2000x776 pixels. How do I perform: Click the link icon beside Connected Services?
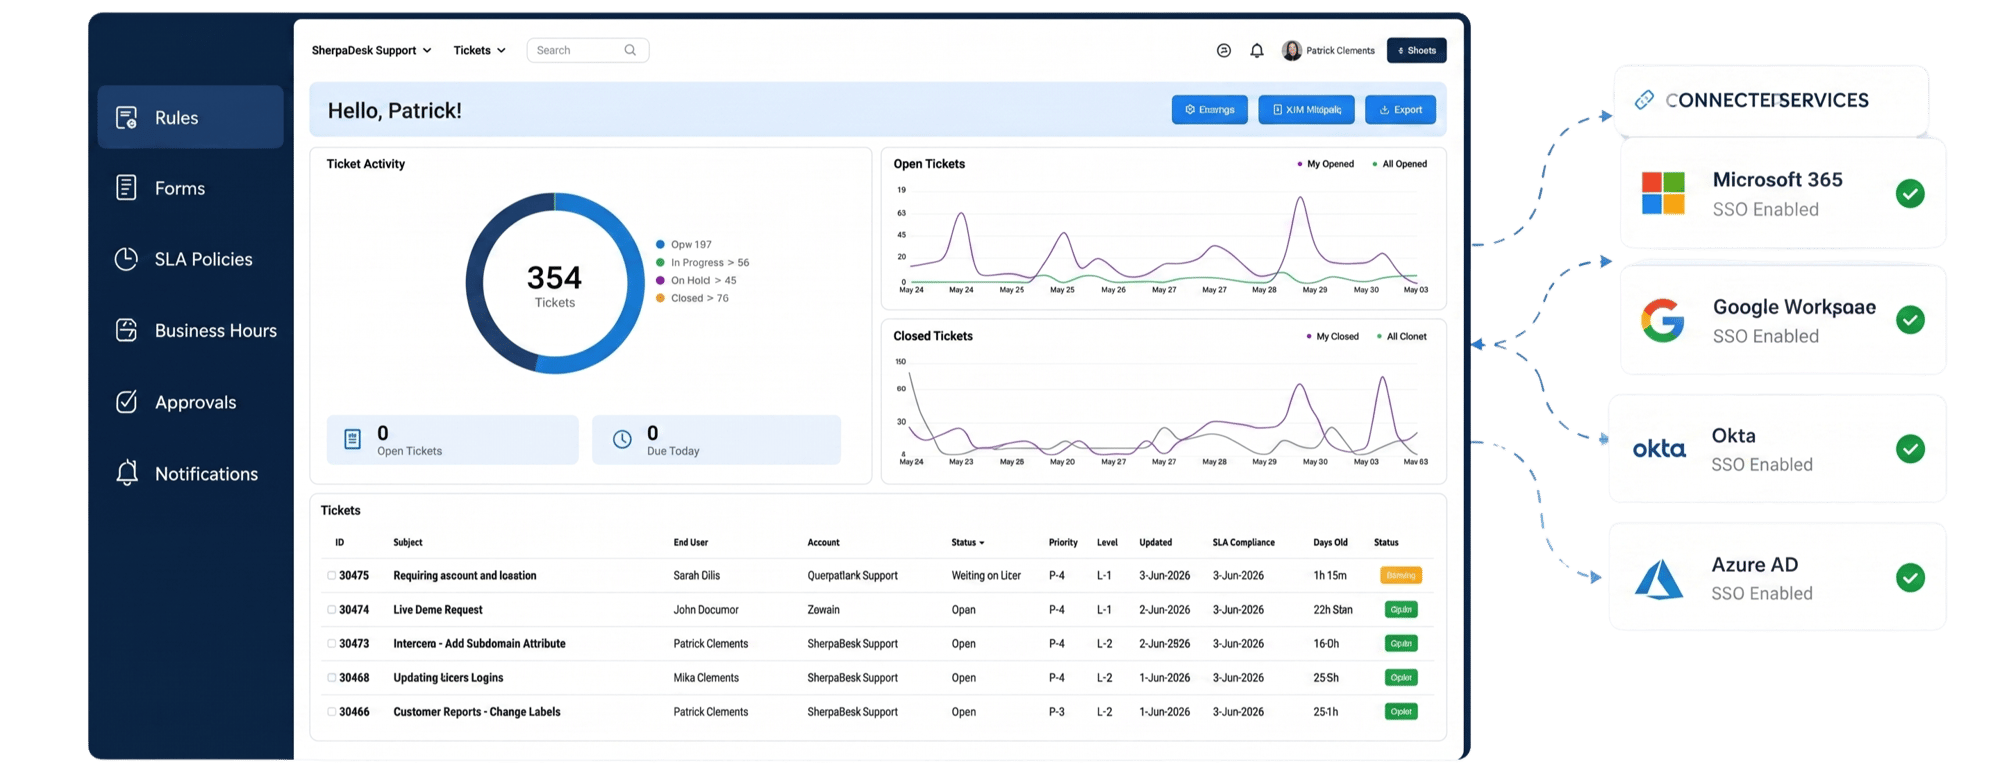[x=1644, y=100]
